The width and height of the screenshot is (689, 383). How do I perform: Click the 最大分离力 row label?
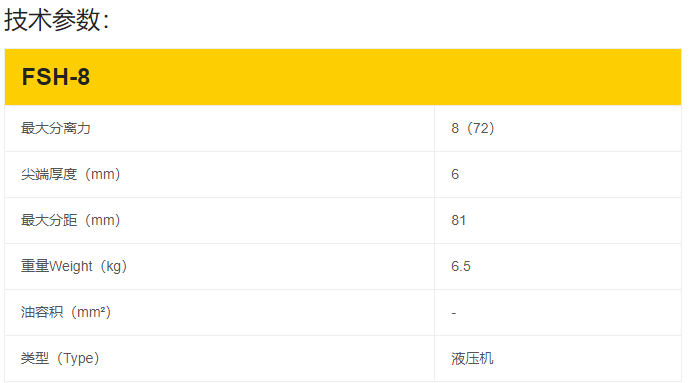[56, 128]
